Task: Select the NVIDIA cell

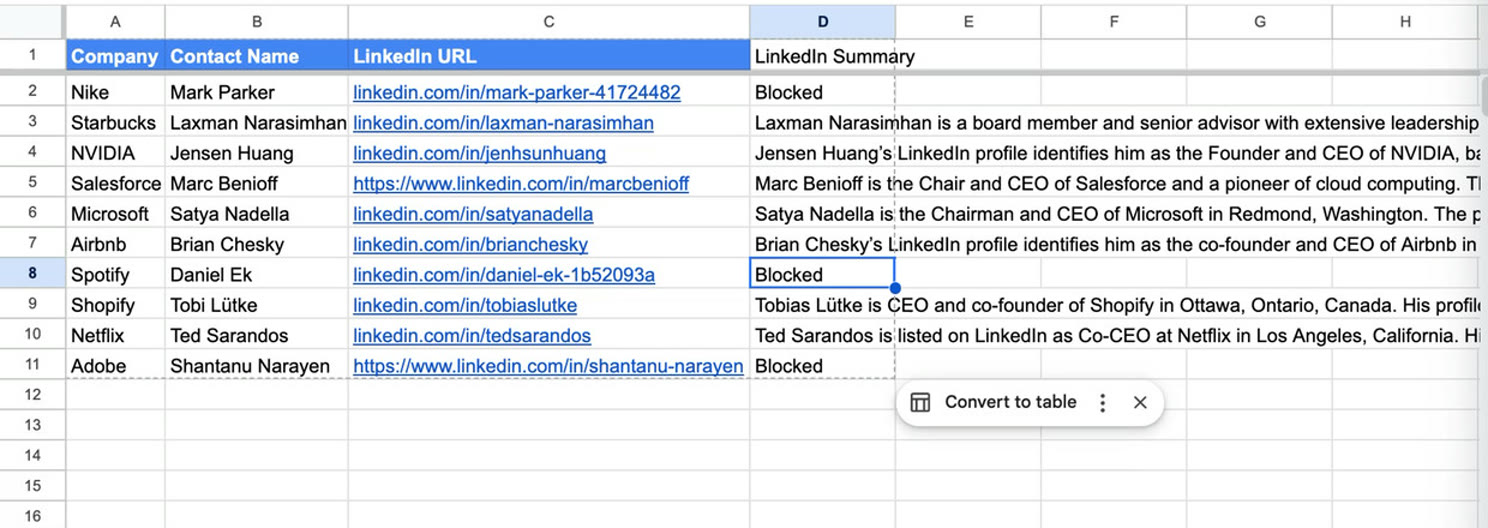Action: point(116,153)
